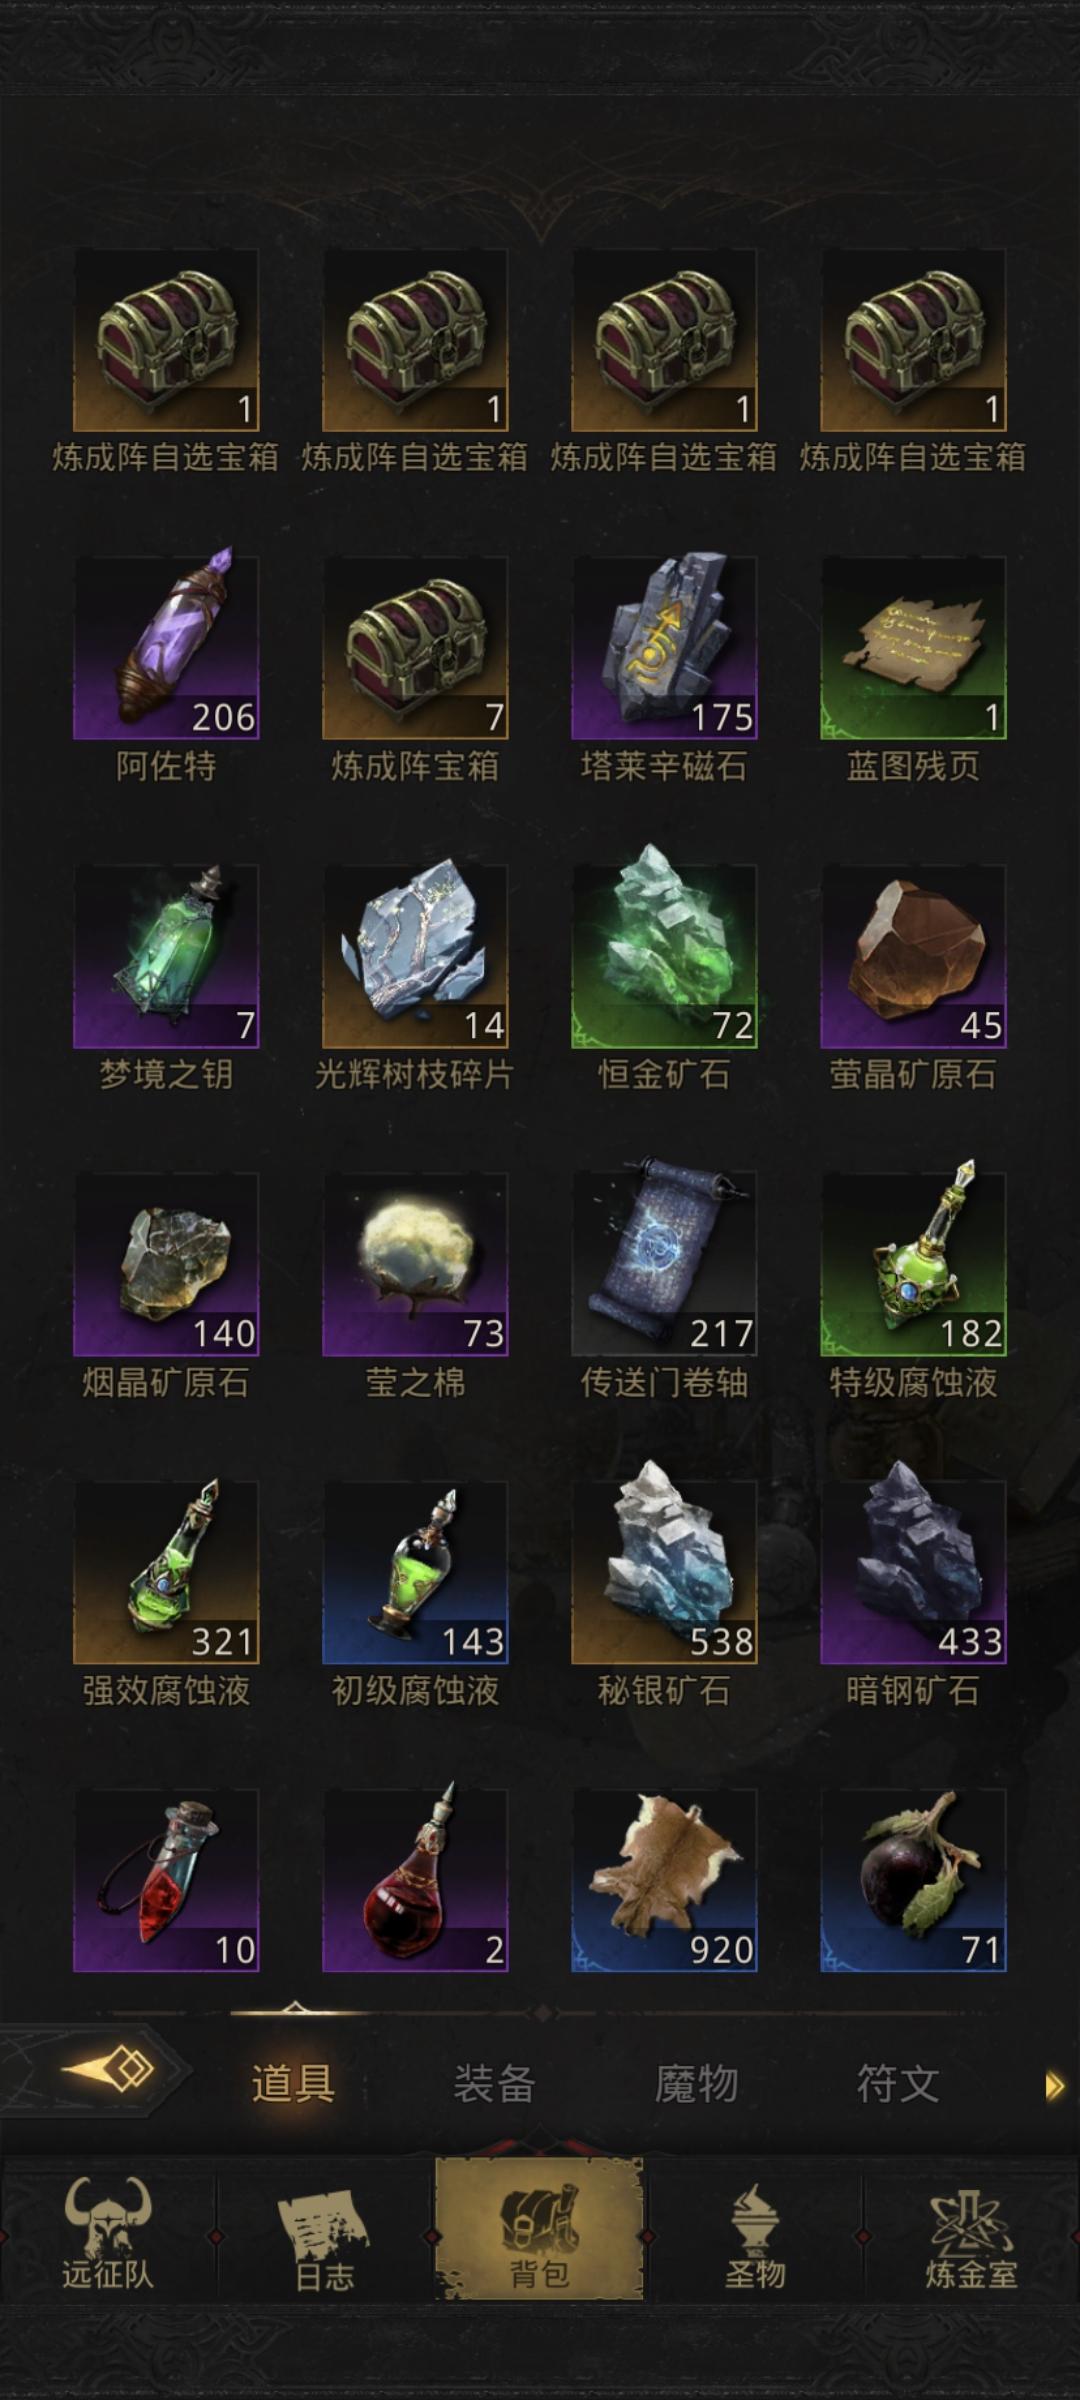This screenshot has width=1080, height=2400.
Task: Select the 莹之棉 cotton item
Action: [415, 1264]
